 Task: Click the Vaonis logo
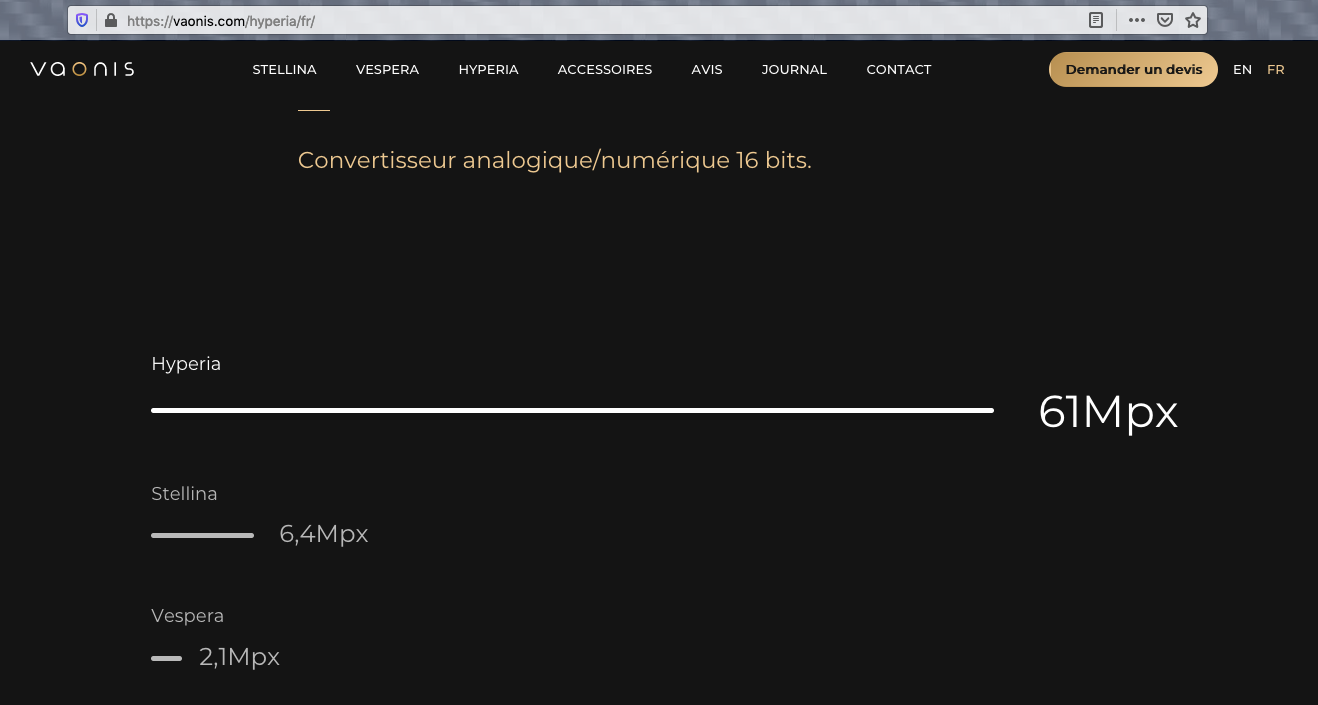pyautogui.click(x=82, y=69)
